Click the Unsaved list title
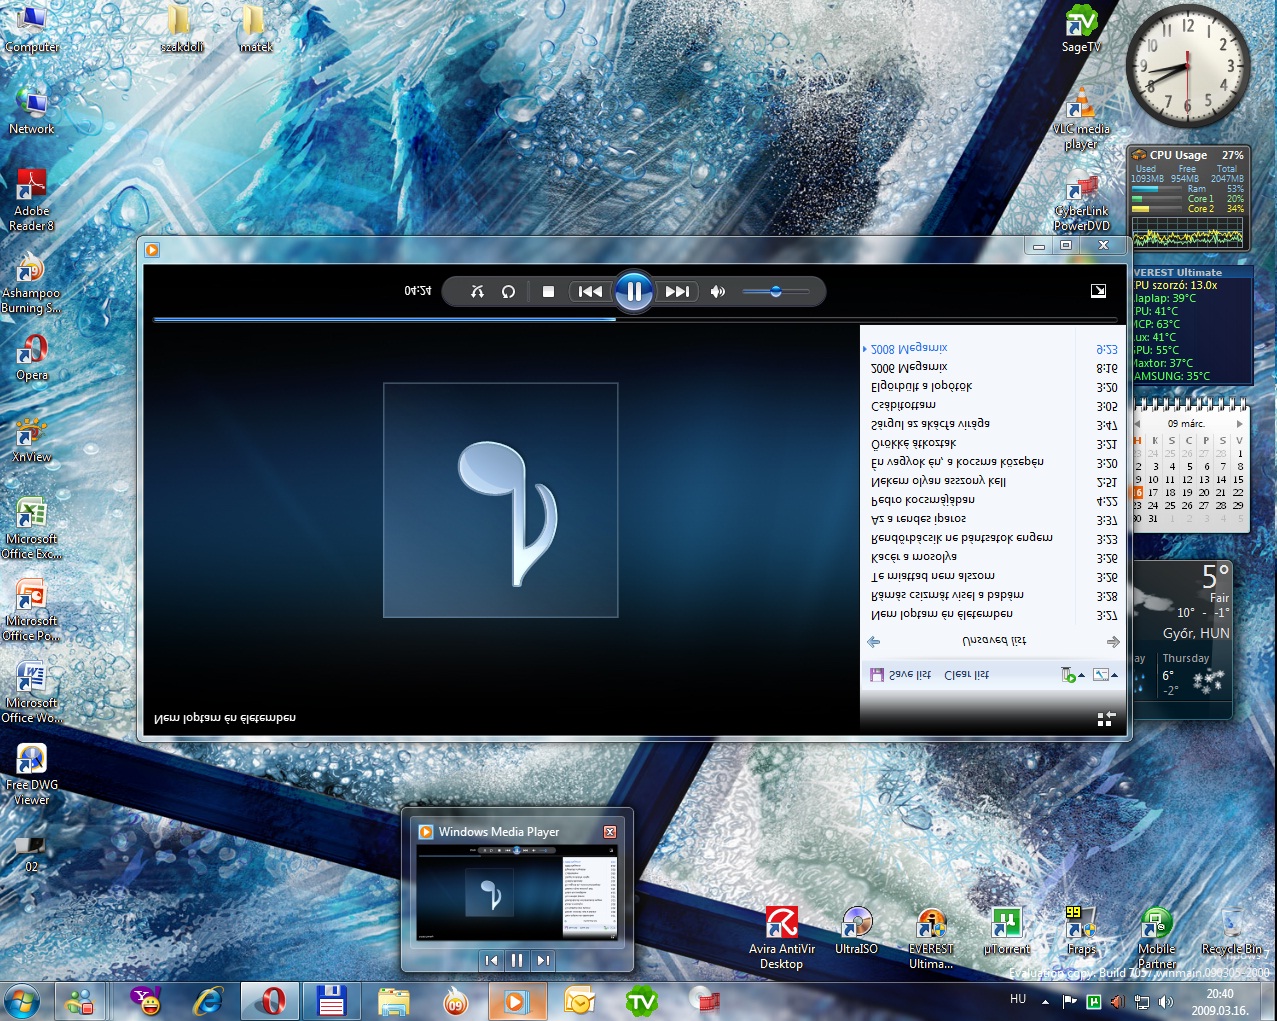The image size is (1277, 1021). click(994, 641)
